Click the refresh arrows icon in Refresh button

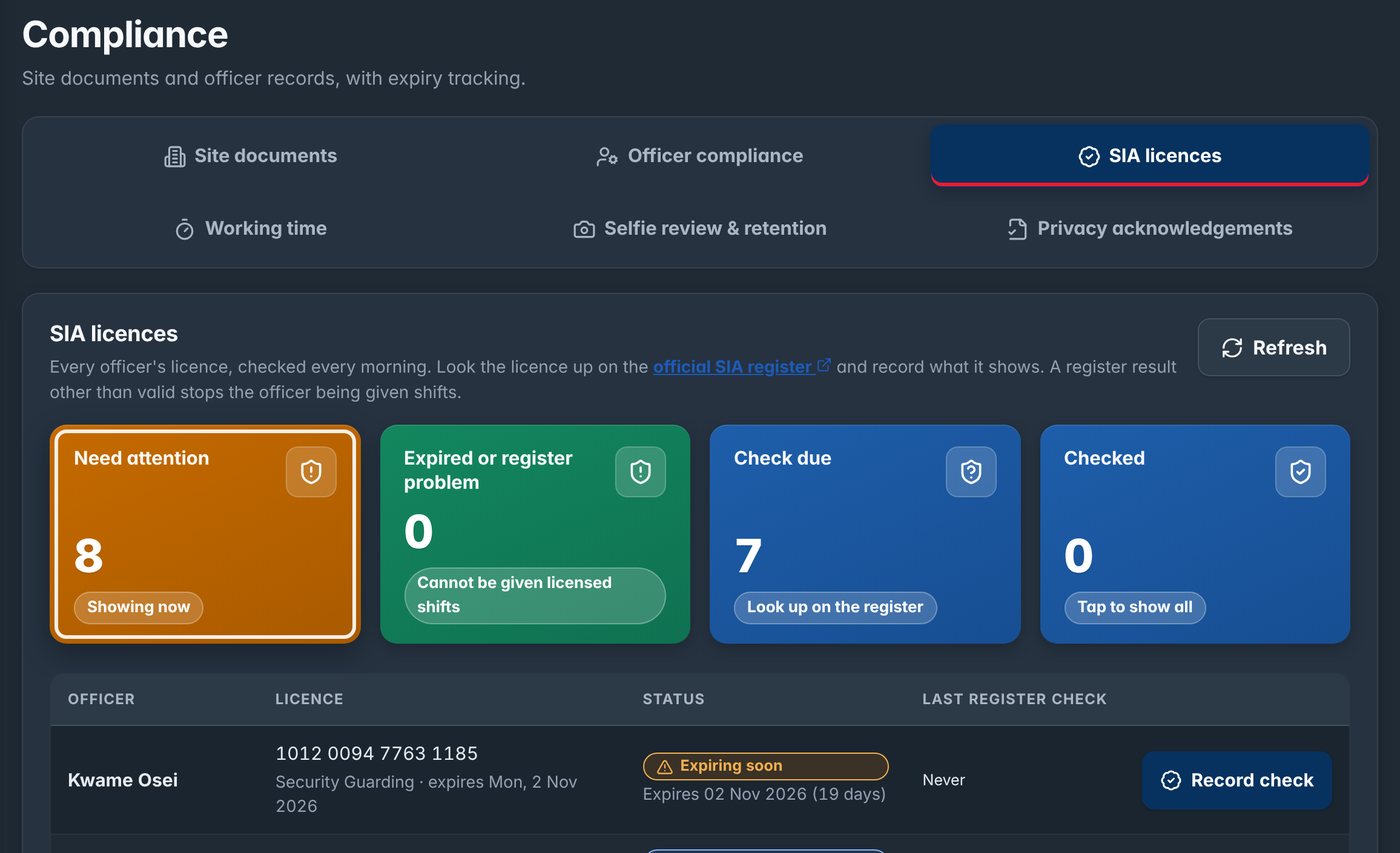point(1232,348)
